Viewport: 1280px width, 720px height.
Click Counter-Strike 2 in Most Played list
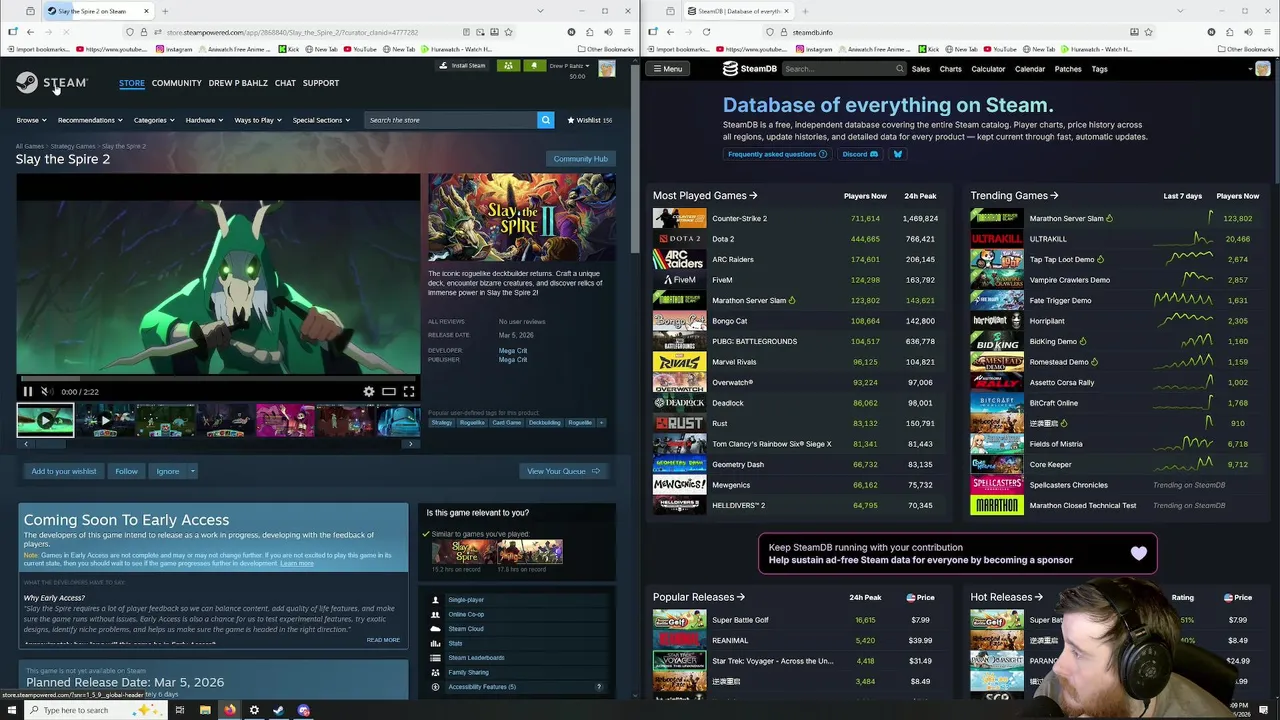[x=739, y=218]
